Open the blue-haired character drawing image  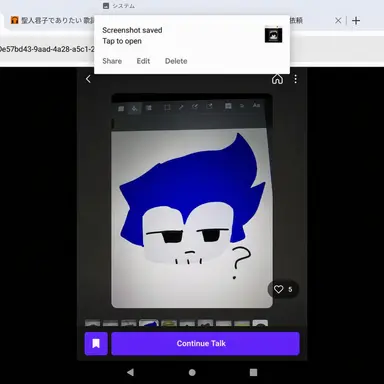192,201
